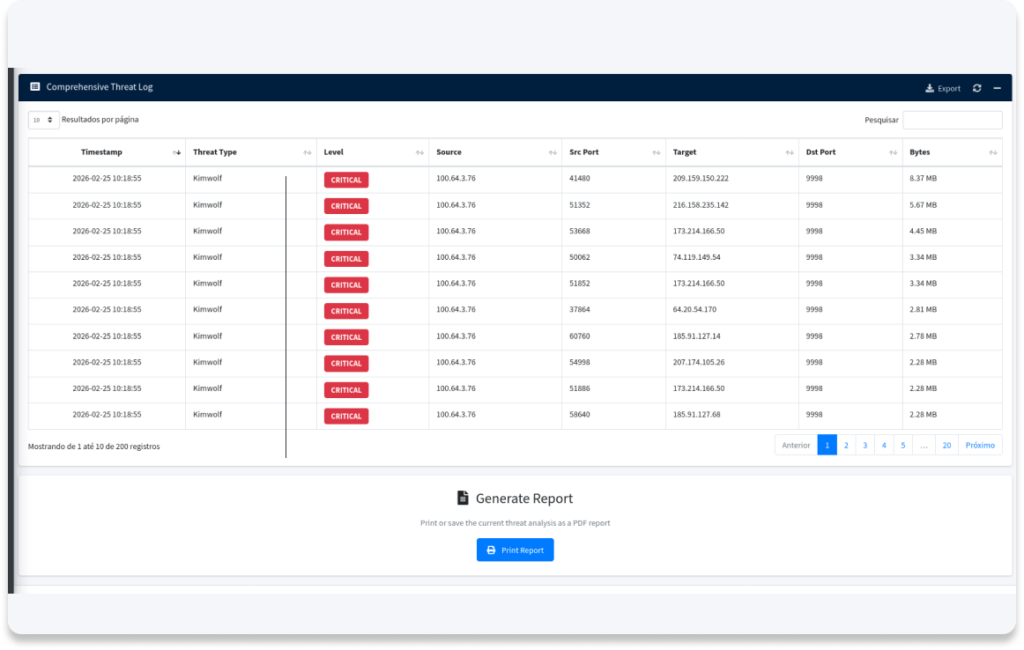This screenshot has width=1024, height=650.
Task: Click sort arrows on Source column
Action: 552,153
